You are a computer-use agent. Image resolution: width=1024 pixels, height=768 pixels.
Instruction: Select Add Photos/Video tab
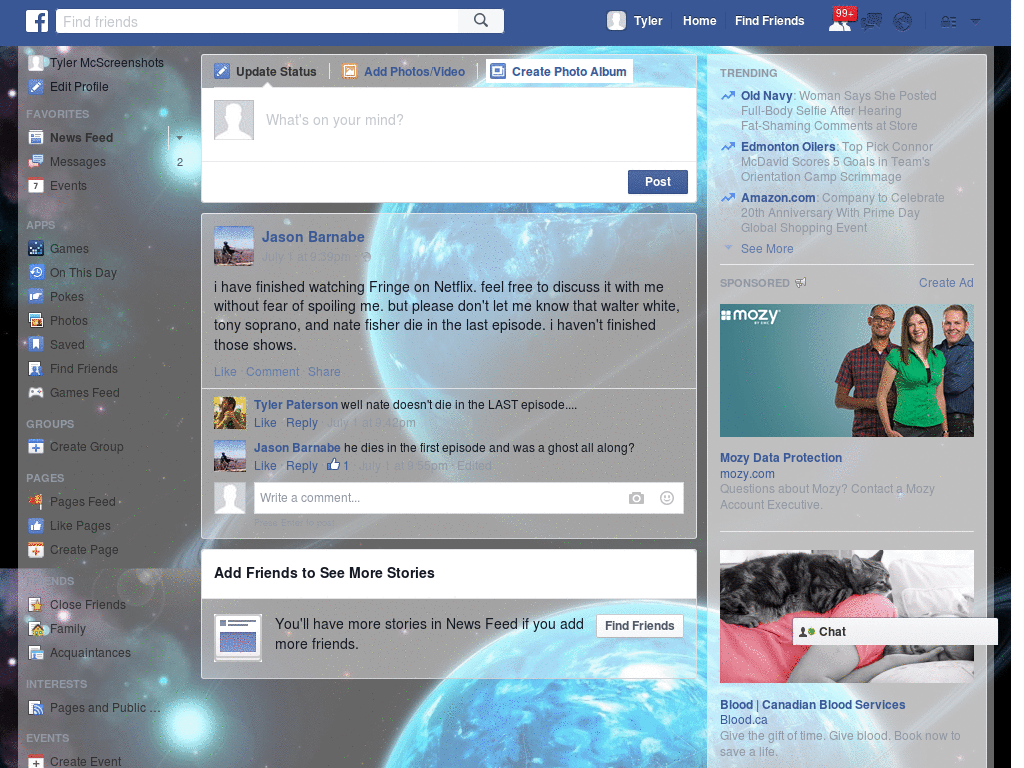pyautogui.click(x=404, y=72)
